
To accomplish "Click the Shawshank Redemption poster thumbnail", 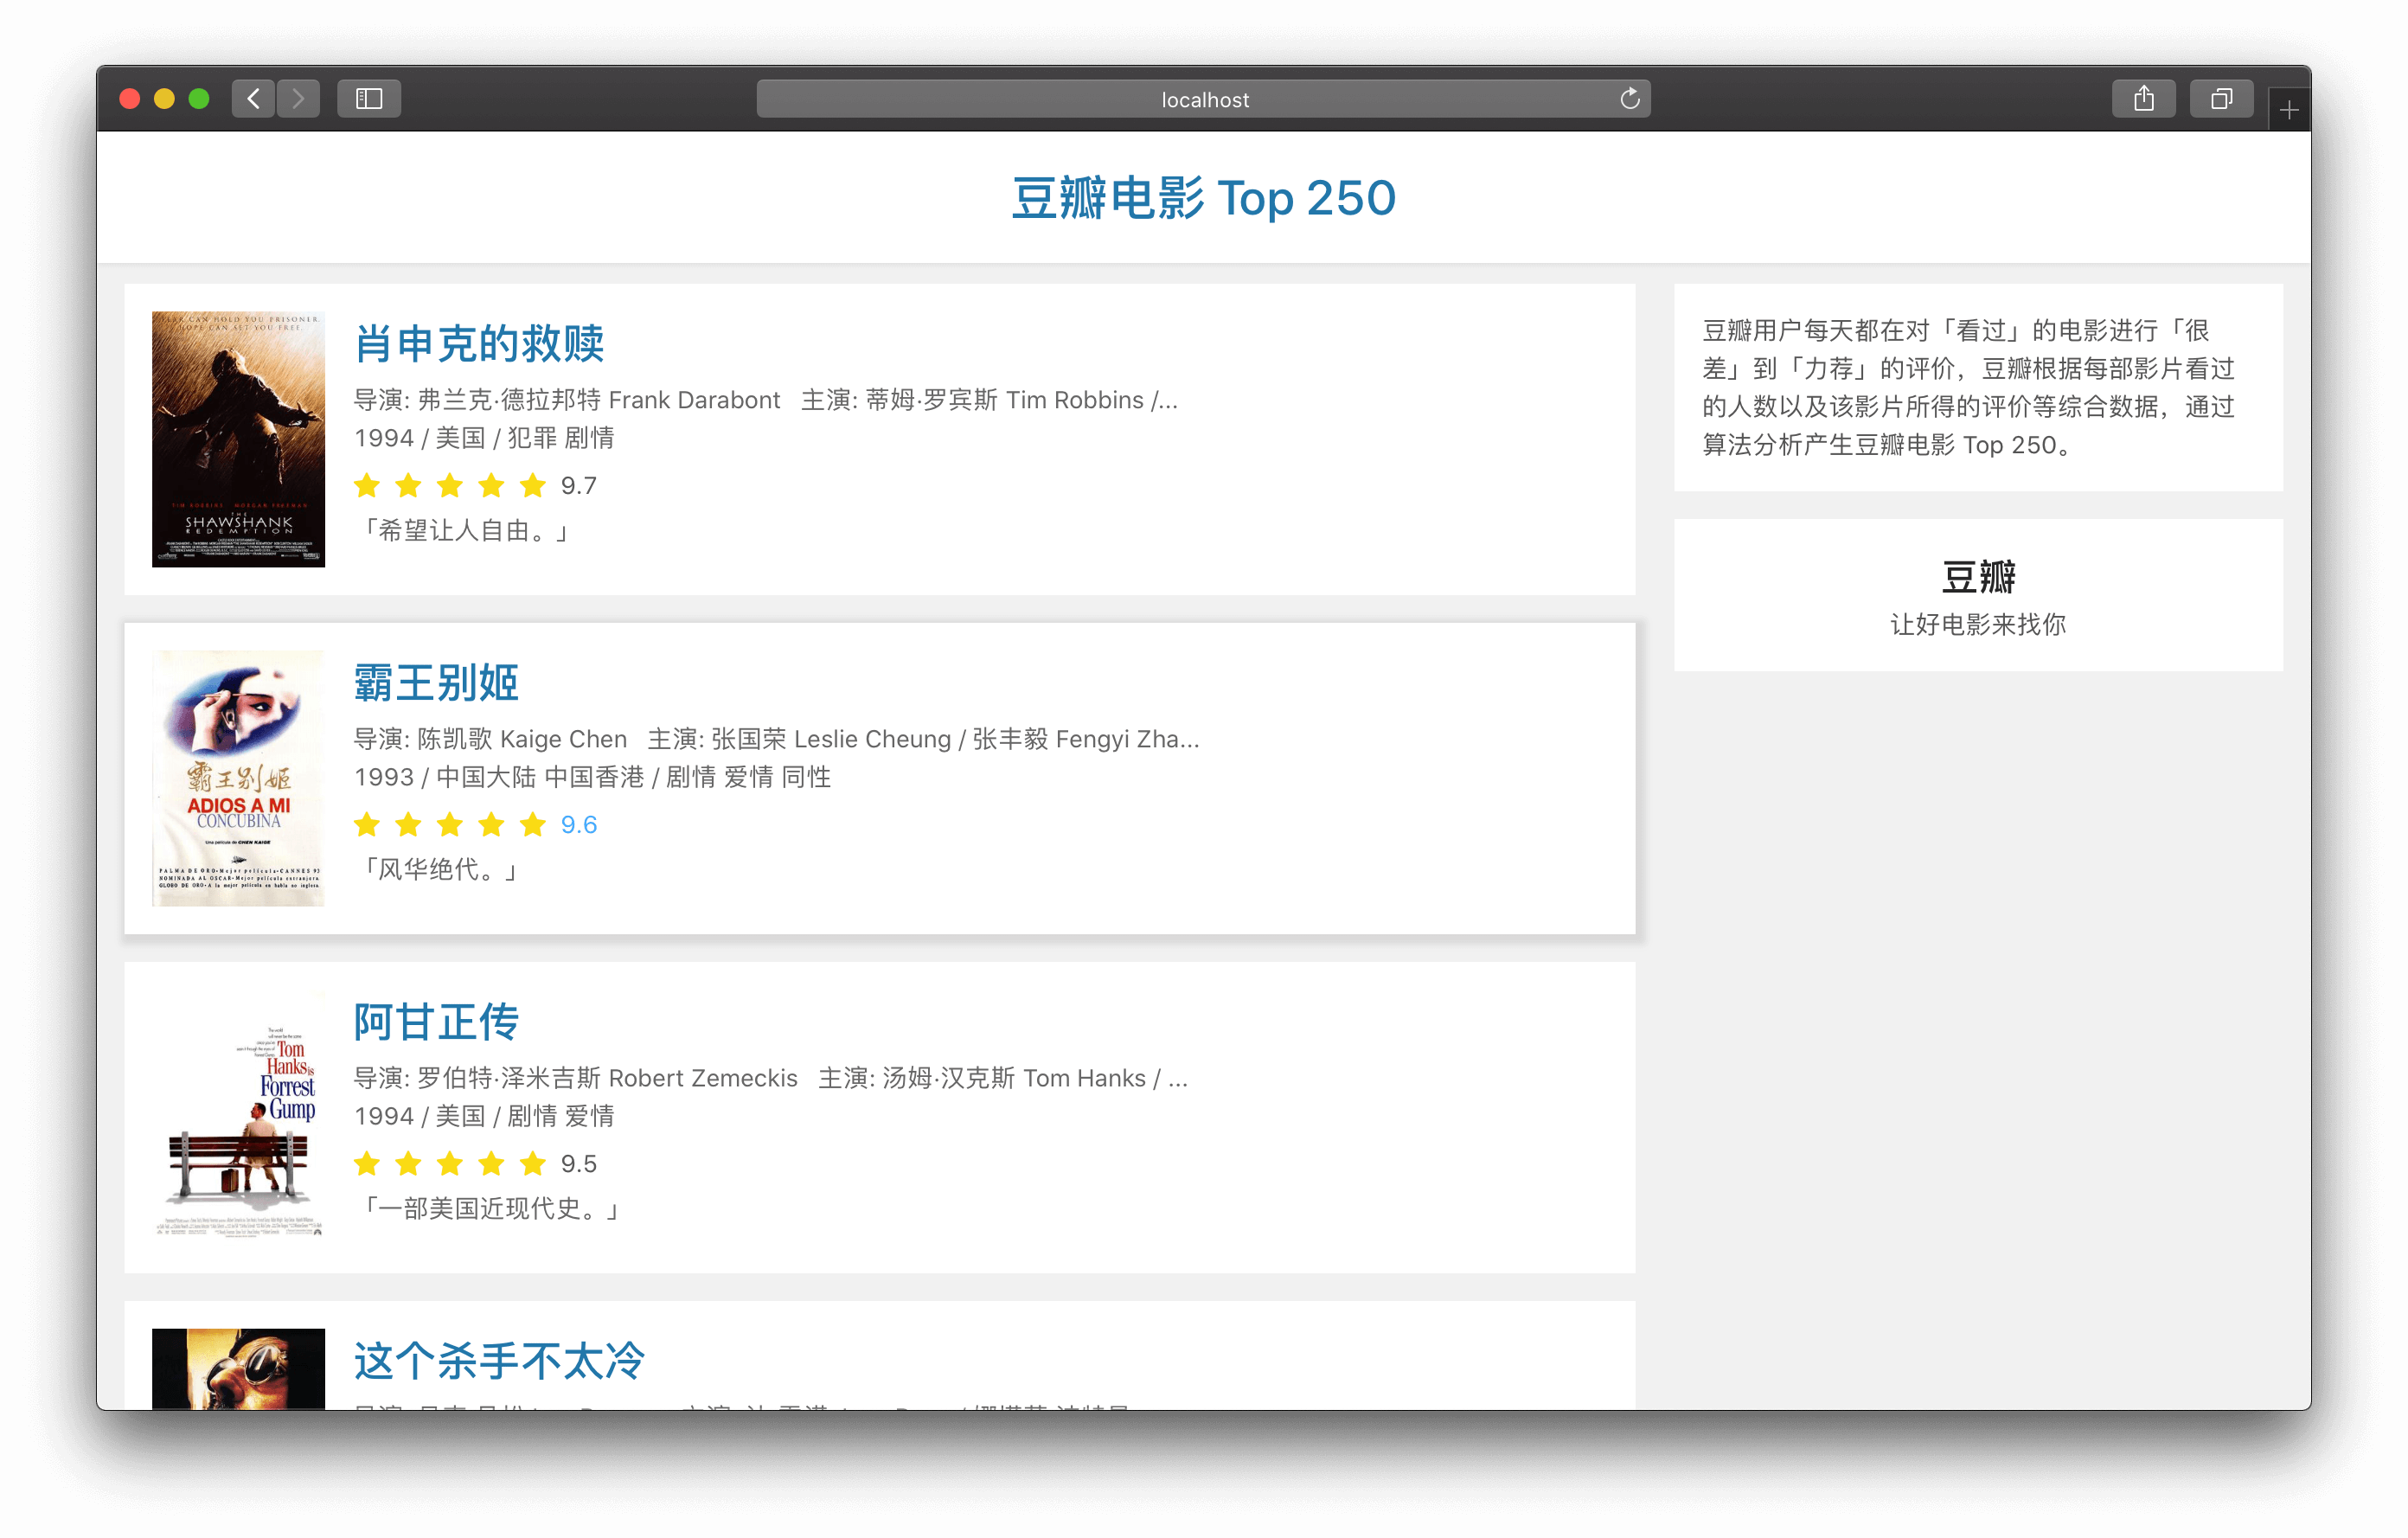I will (x=238, y=439).
